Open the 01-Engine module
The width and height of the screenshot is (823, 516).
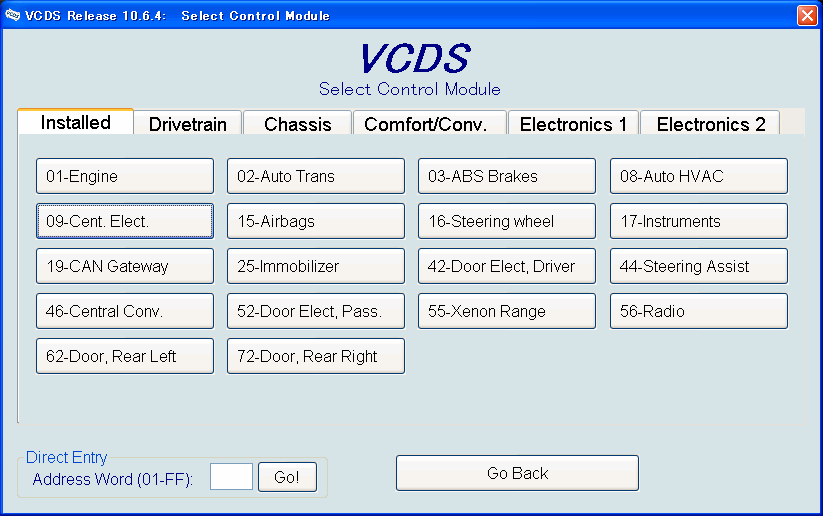[125, 176]
